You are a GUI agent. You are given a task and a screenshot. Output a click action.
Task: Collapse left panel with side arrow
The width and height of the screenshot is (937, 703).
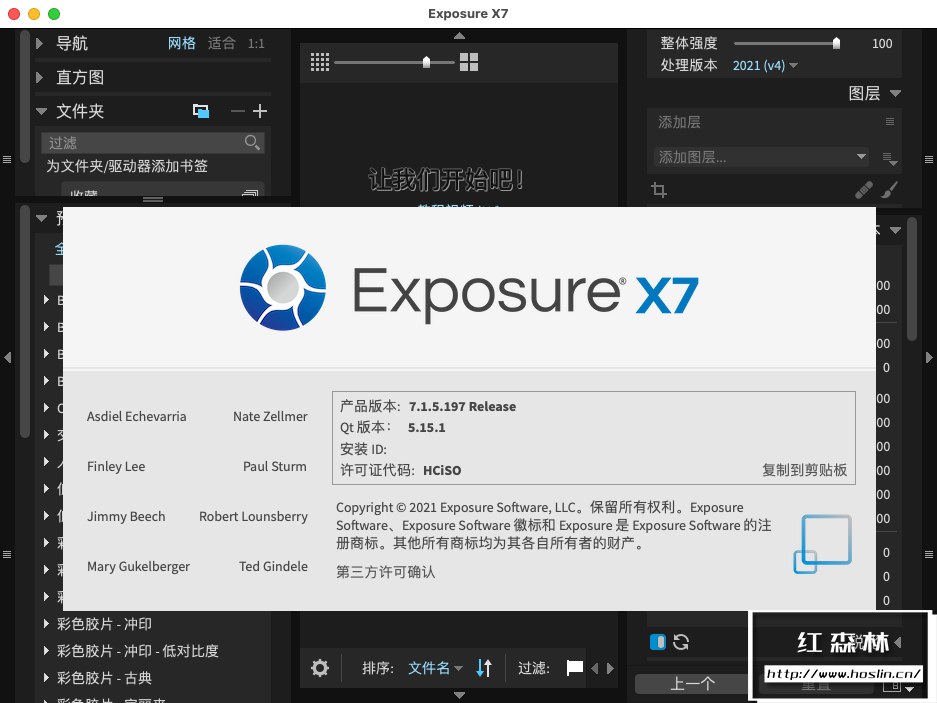(x=8, y=357)
